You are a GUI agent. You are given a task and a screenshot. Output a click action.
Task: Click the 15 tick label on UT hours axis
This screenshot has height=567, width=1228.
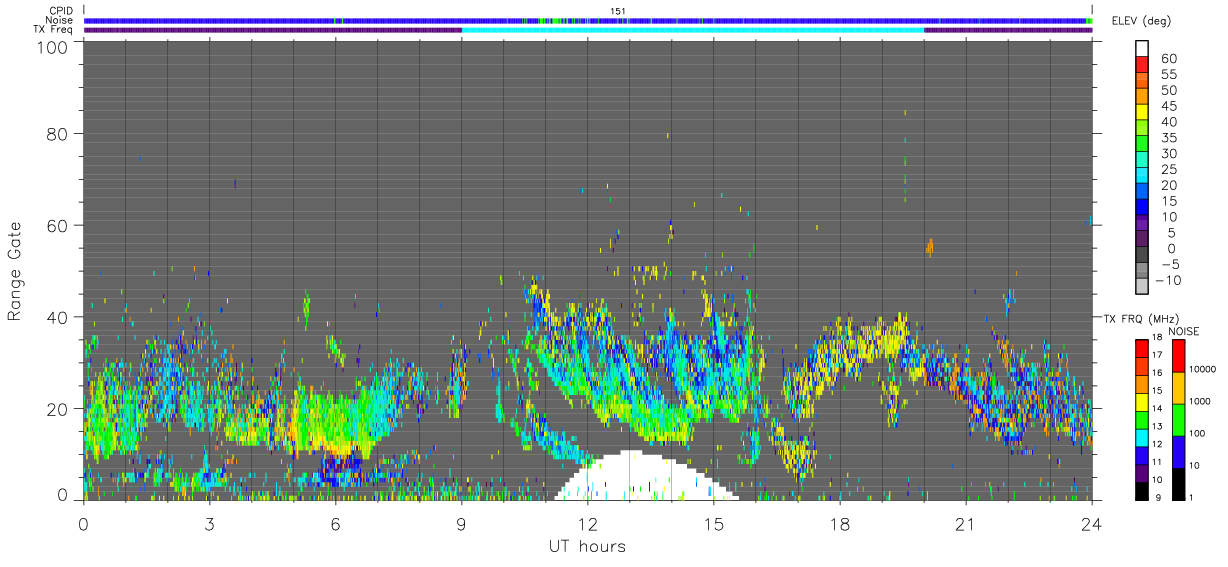tap(714, 523)
